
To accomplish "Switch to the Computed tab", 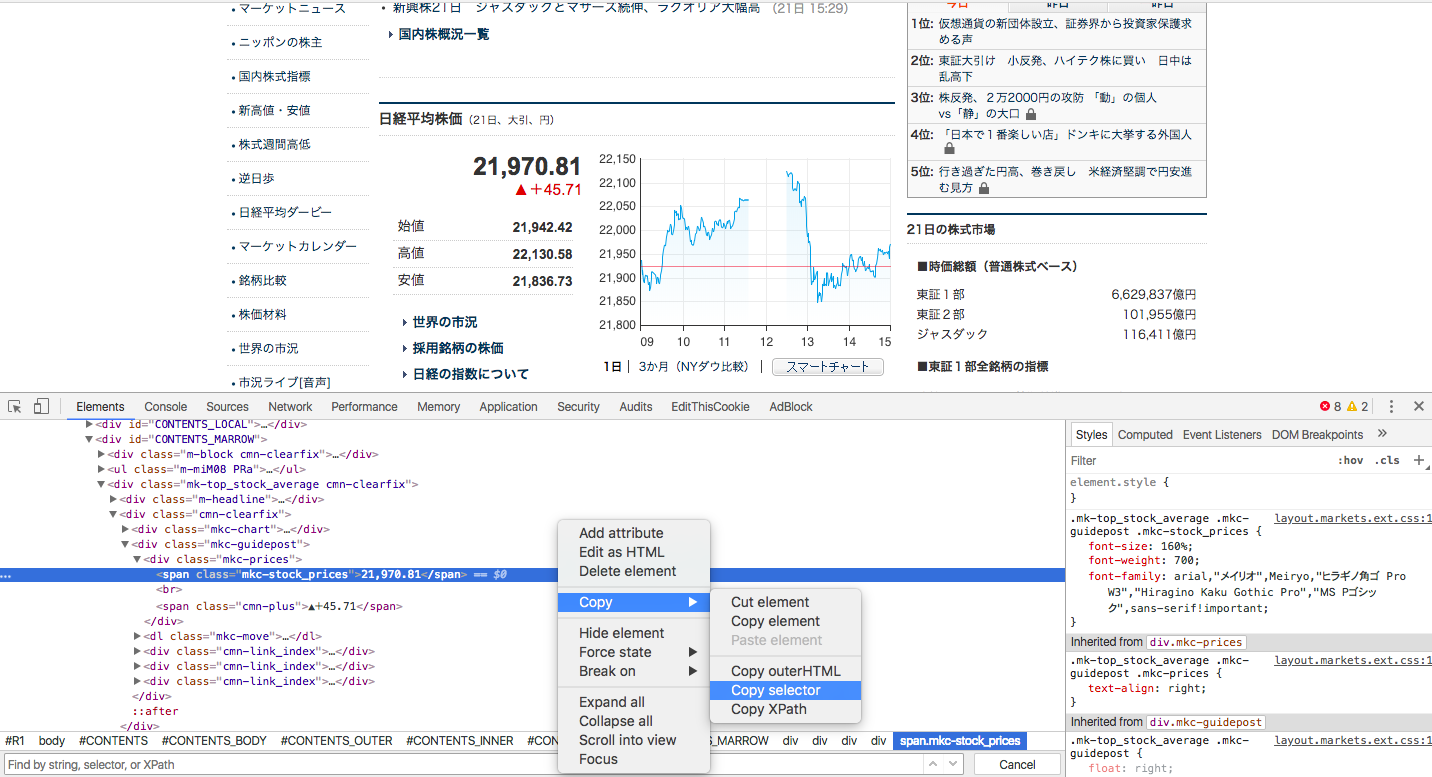I will pyautogui.click(x=1145, y=434).
